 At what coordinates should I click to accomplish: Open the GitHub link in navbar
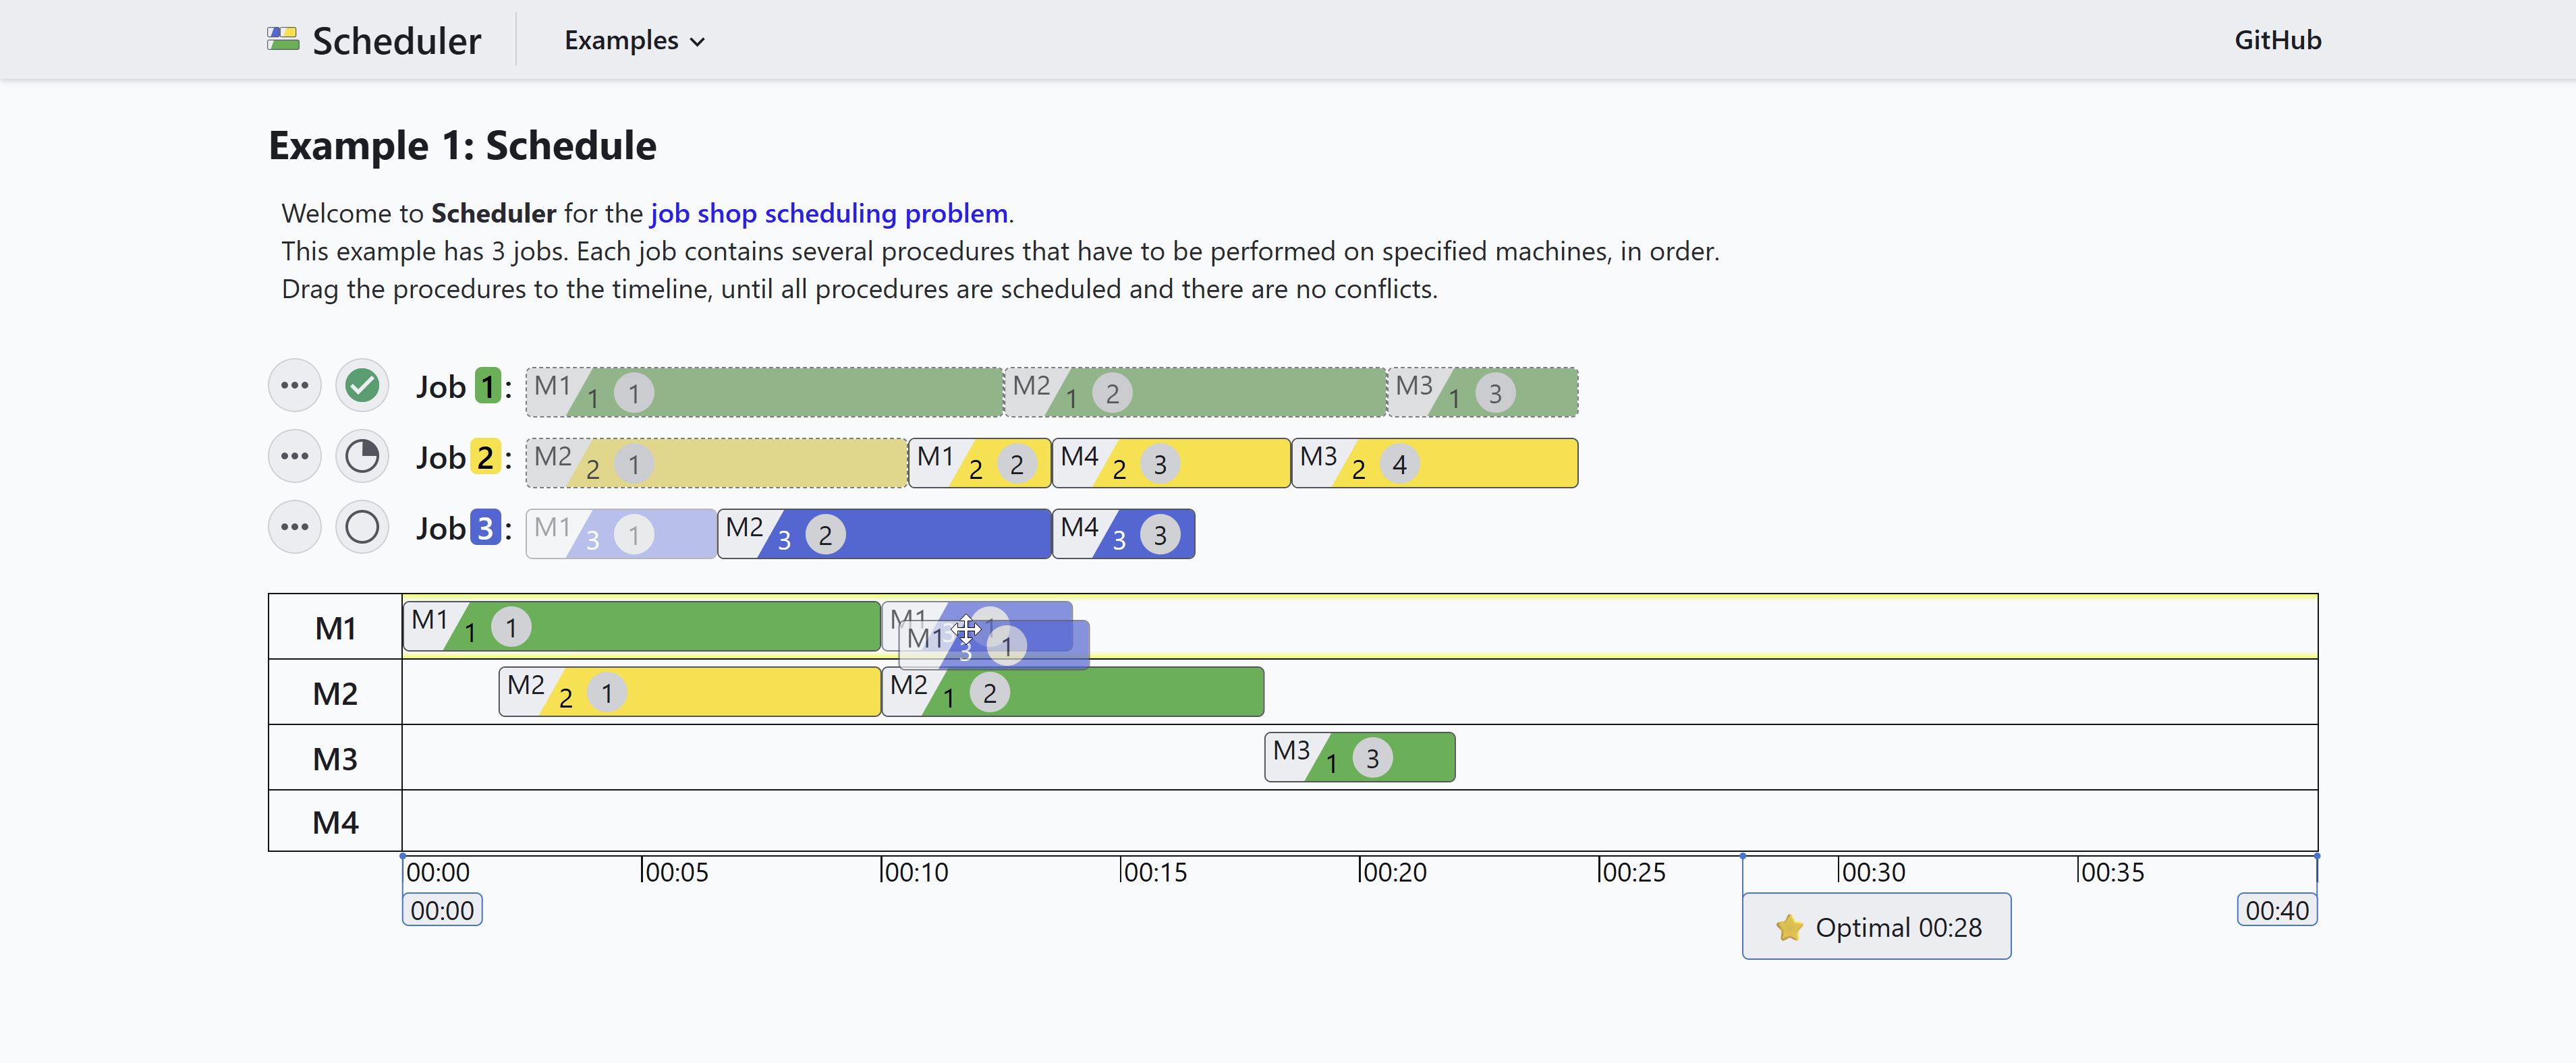coord(2277,41)
